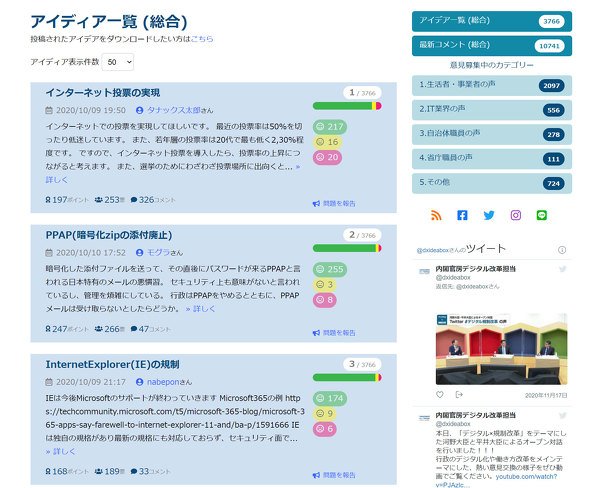The image size is (590, 488).
Task: Open アイデア一覧 (総合) sidebar tab
Action: click(492, 21)
